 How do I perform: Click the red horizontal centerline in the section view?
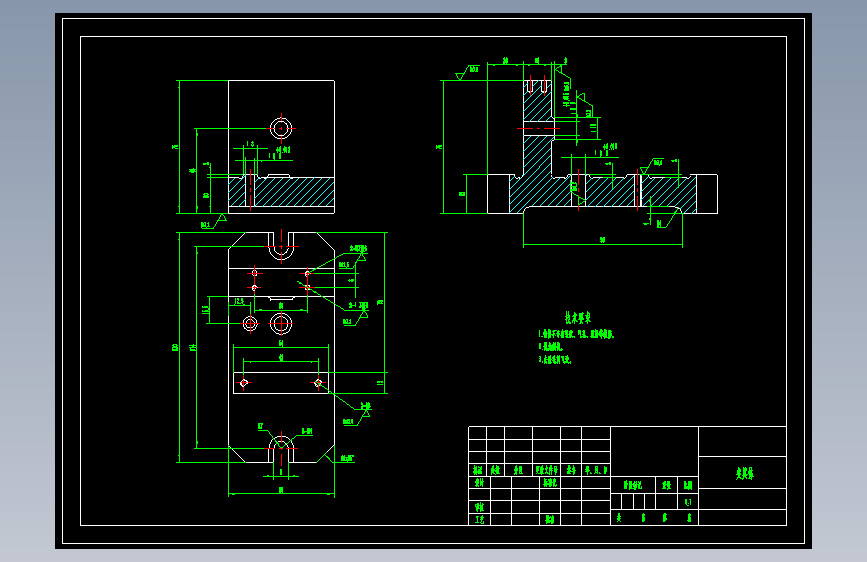click(x=538, y=128)
